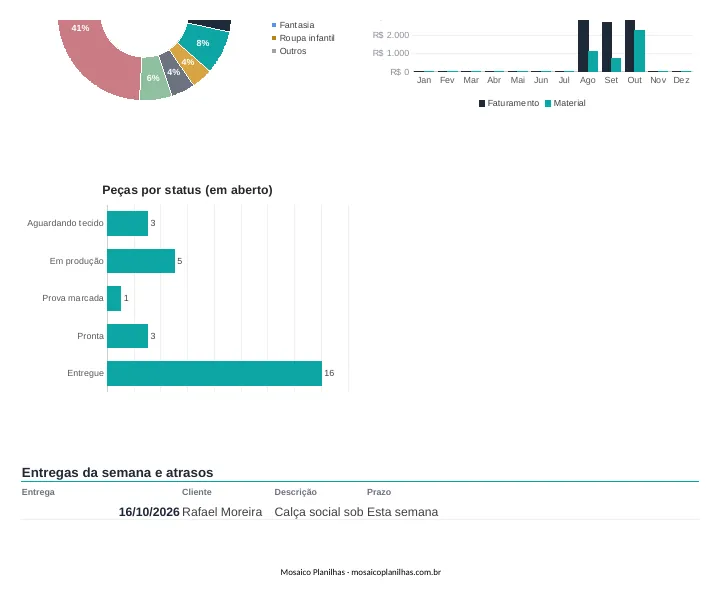
Task: Click the 8% teal donut segment
Action: [x=204, y=45]
